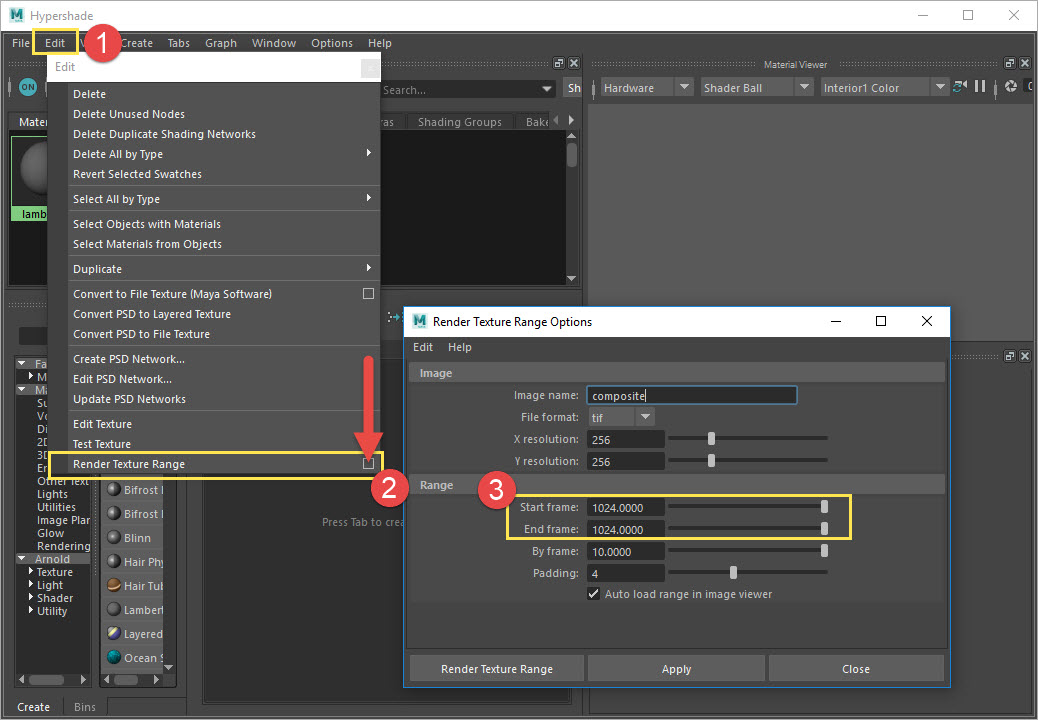Click the Apply button in Render Texture Range Options

676,667
